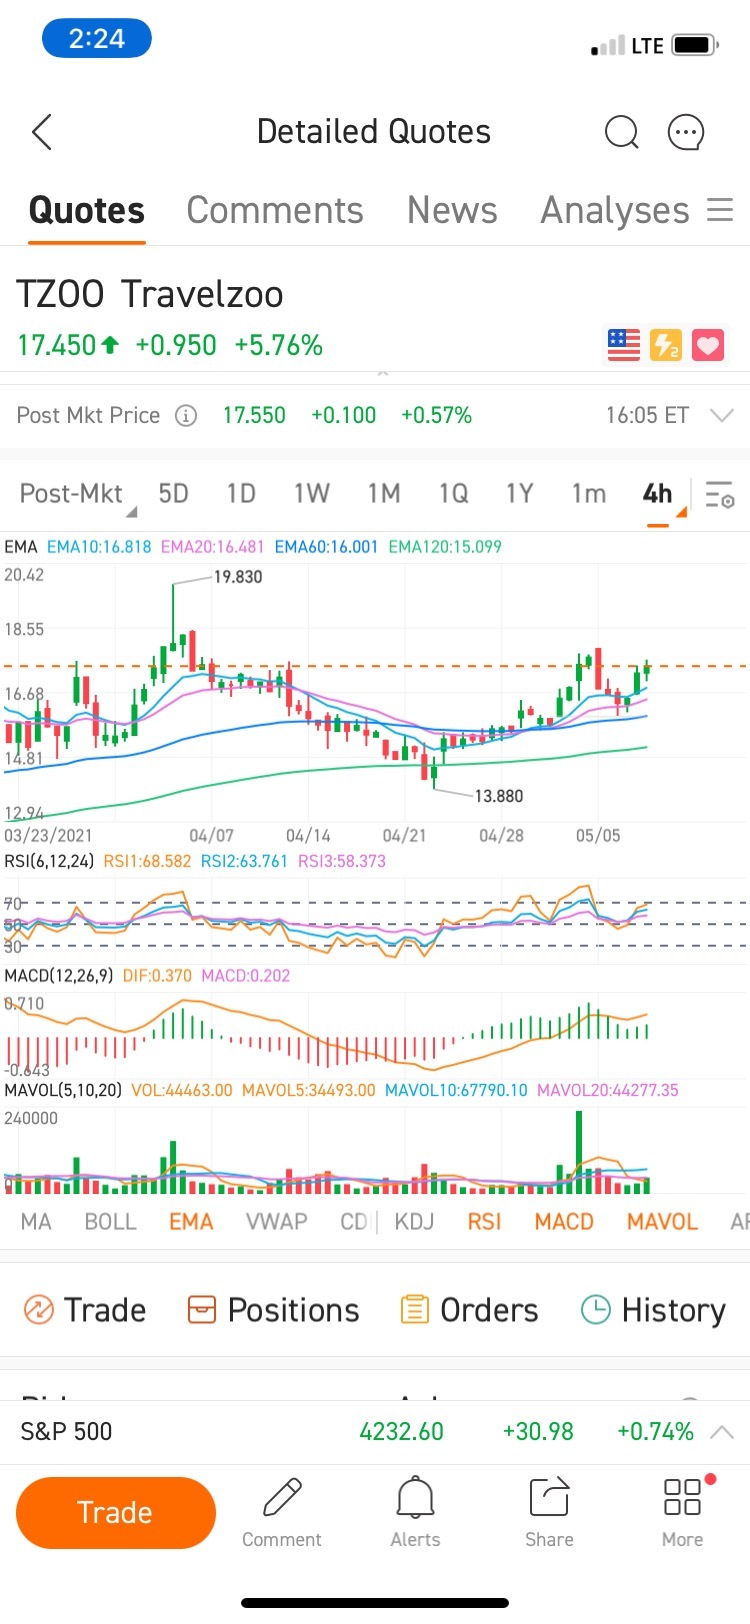Open Positions
This screenshot has width=750, height=1624.
click(x=273, y=1310)
